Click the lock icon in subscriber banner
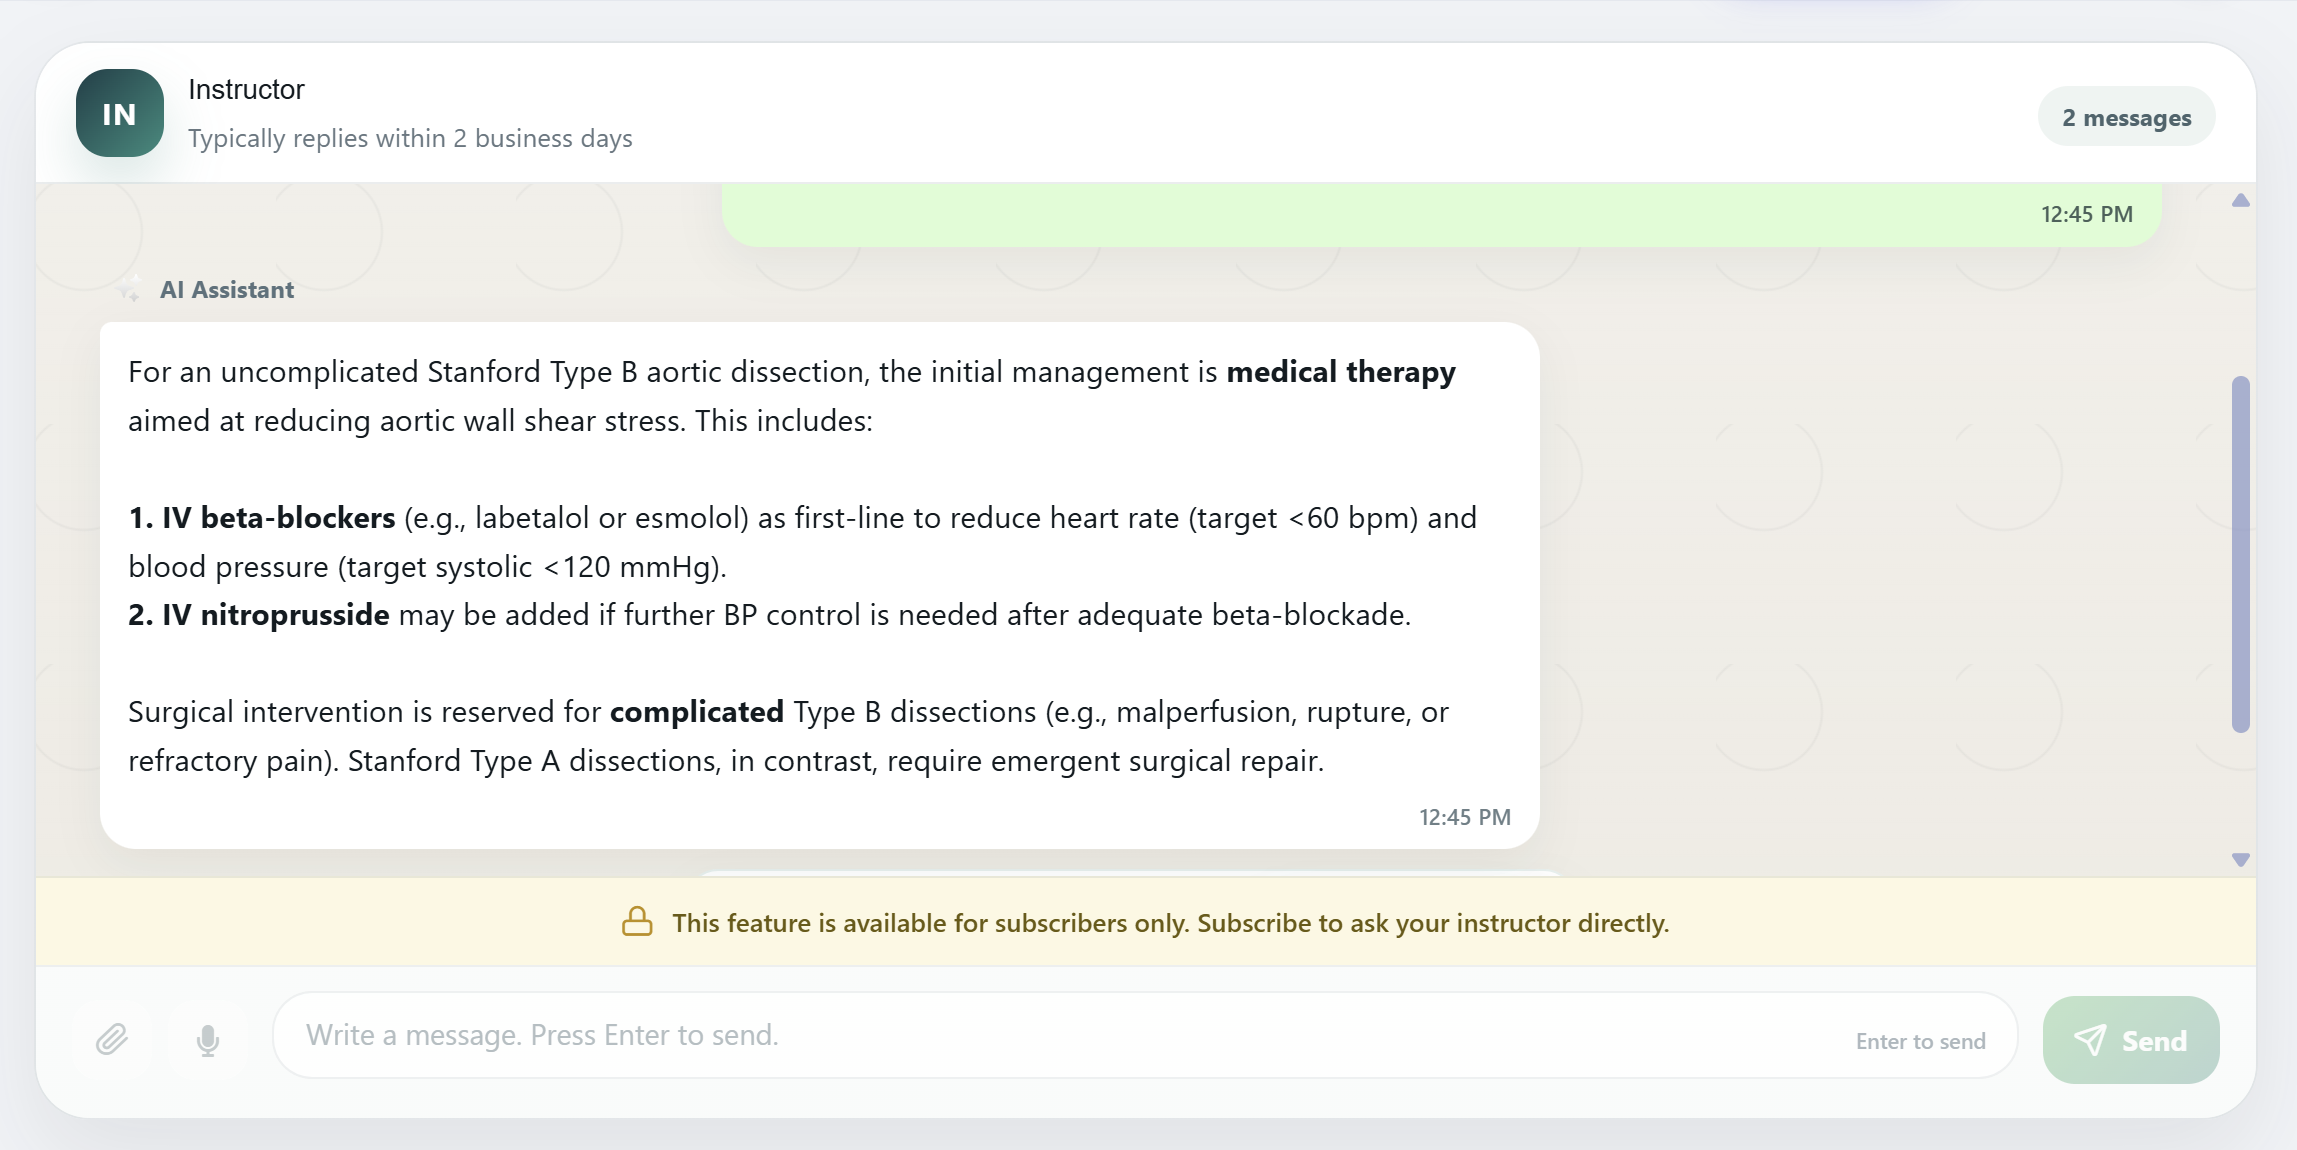Screen dimensions: 2297x1150 point(637,921)
